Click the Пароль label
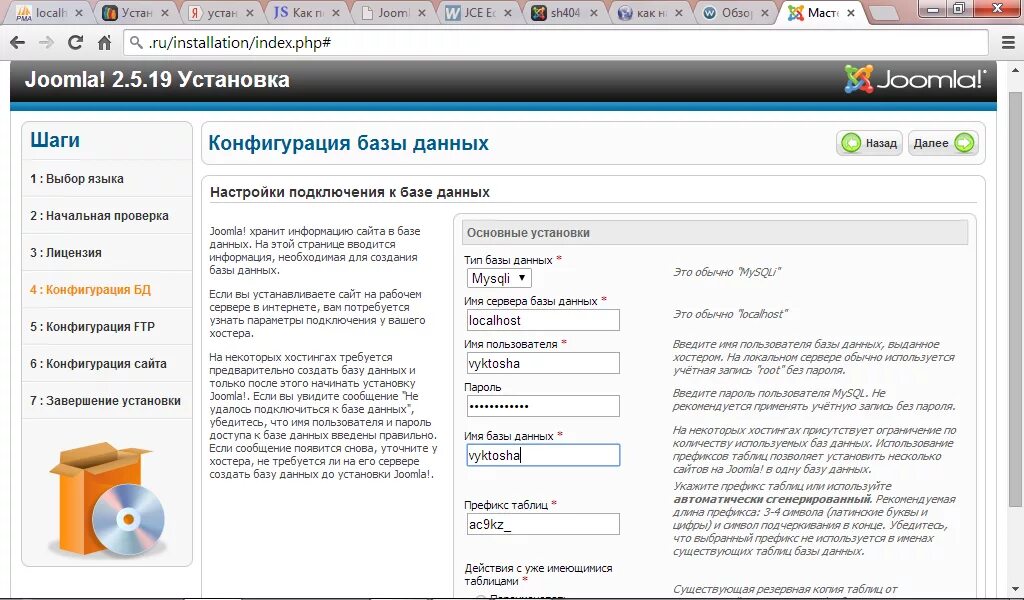This screenshot has height=600, width=1024. click(x=483, y=387)
